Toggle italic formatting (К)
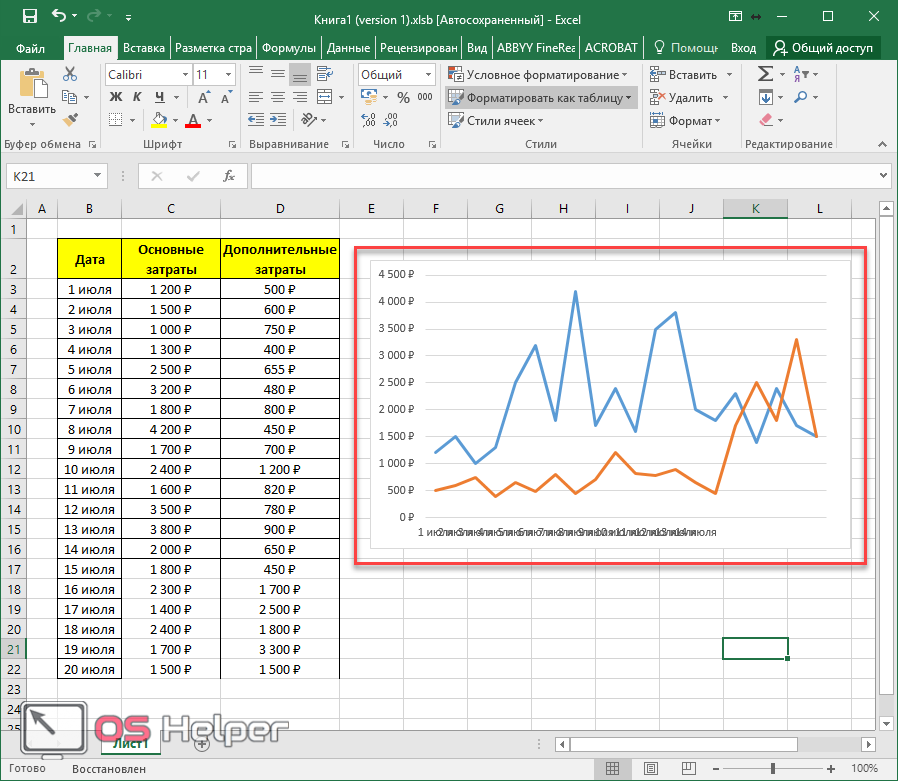 (x=137, y=97)
